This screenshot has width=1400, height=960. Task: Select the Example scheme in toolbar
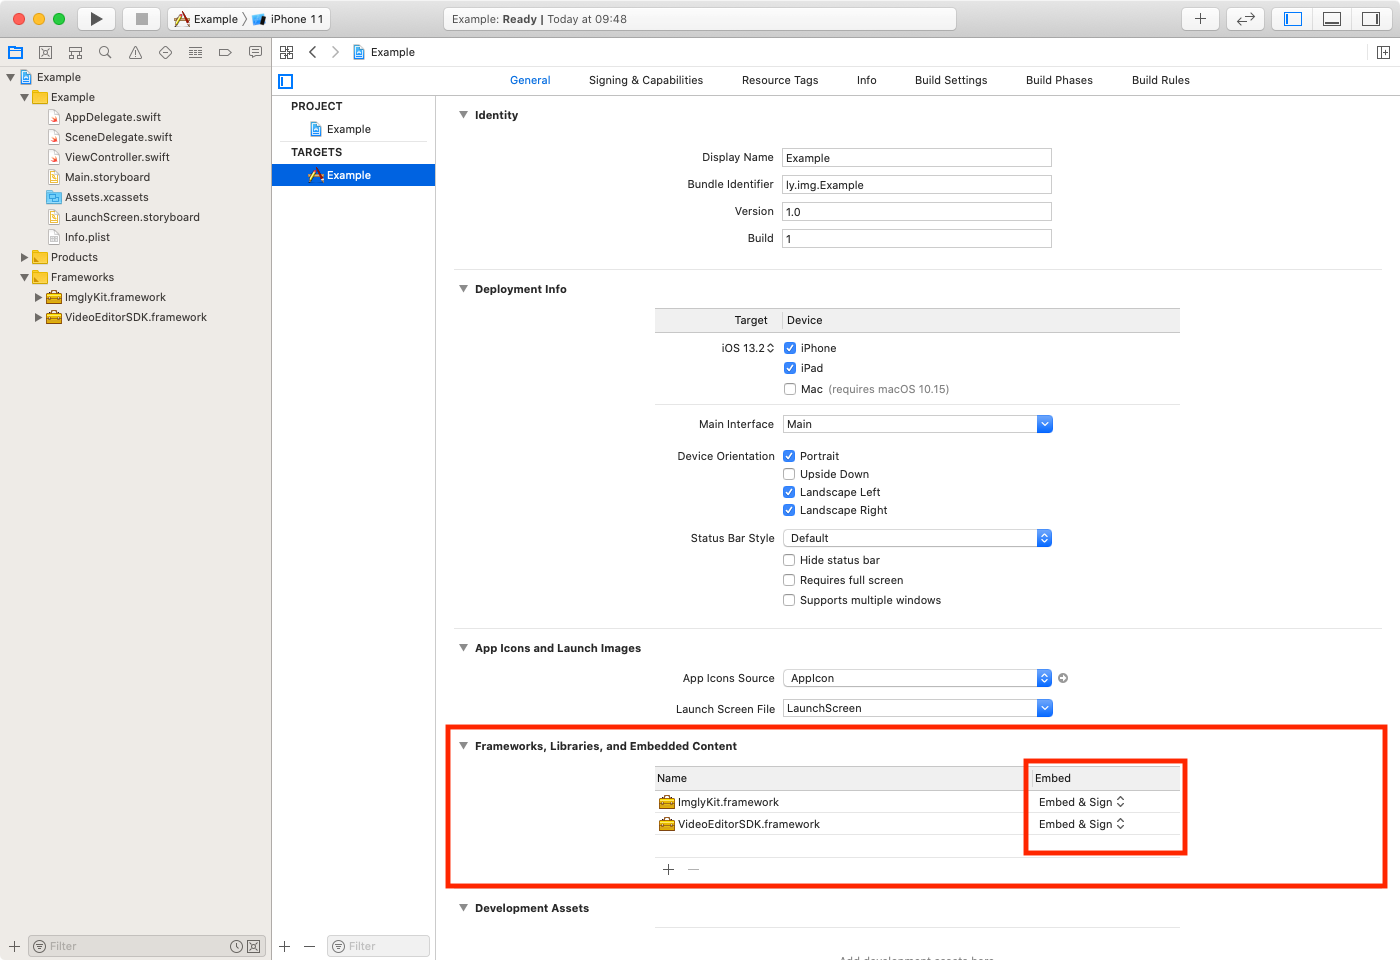[x=207, y=19]
